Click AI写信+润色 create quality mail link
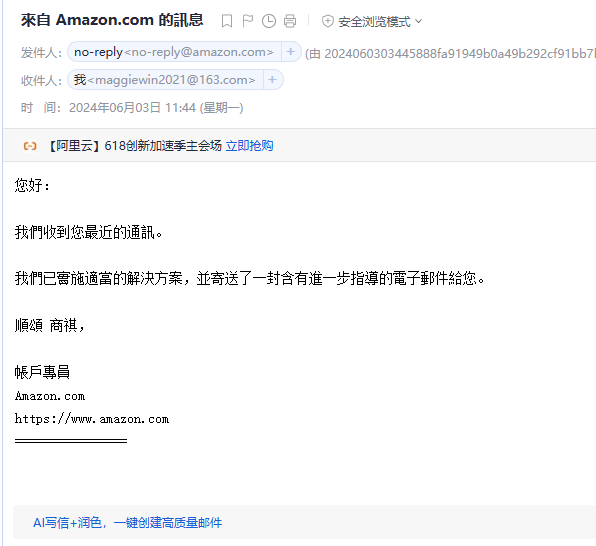Image resolution: width=596 pixels, height=546 pixels. [127, 523]
